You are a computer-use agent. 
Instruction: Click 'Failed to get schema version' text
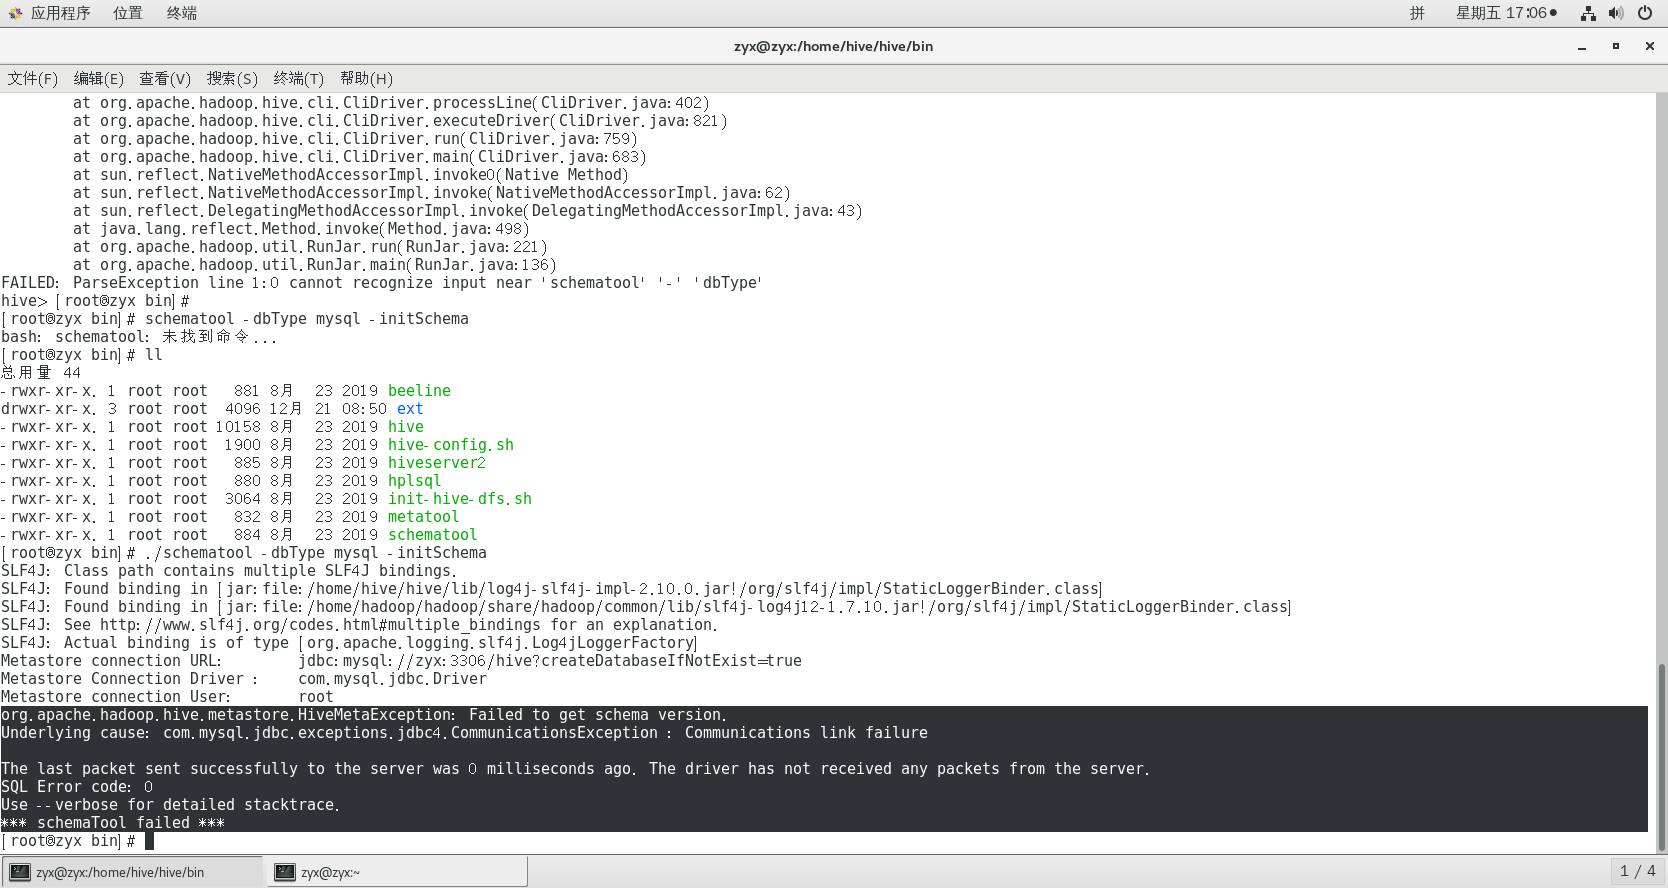tap(598, 715)
